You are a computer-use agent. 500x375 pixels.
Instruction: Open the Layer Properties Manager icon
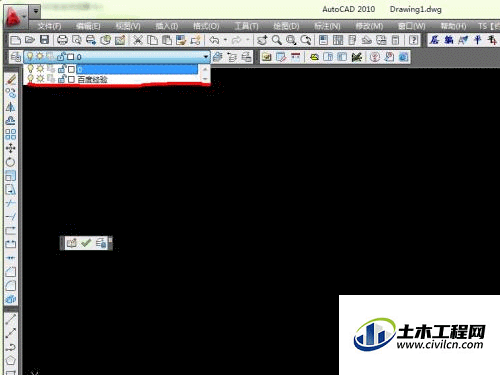[x=15, y=57]
